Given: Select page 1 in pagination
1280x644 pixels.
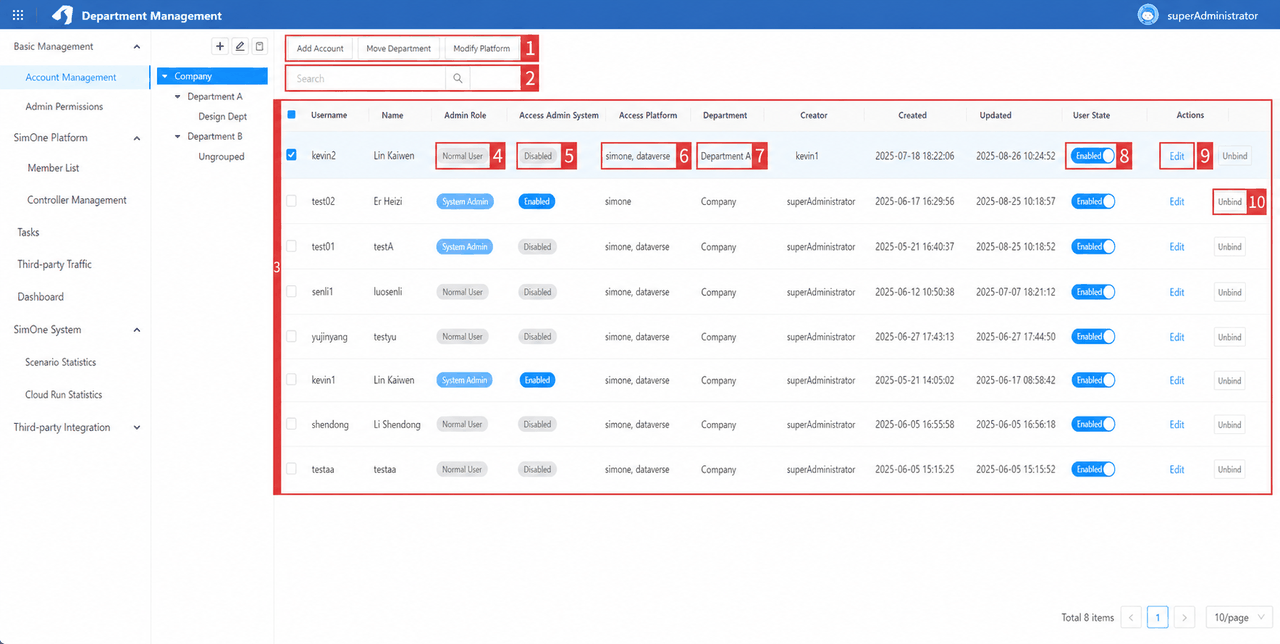Looking at the screenshot, I should [x=1158, y=618].
